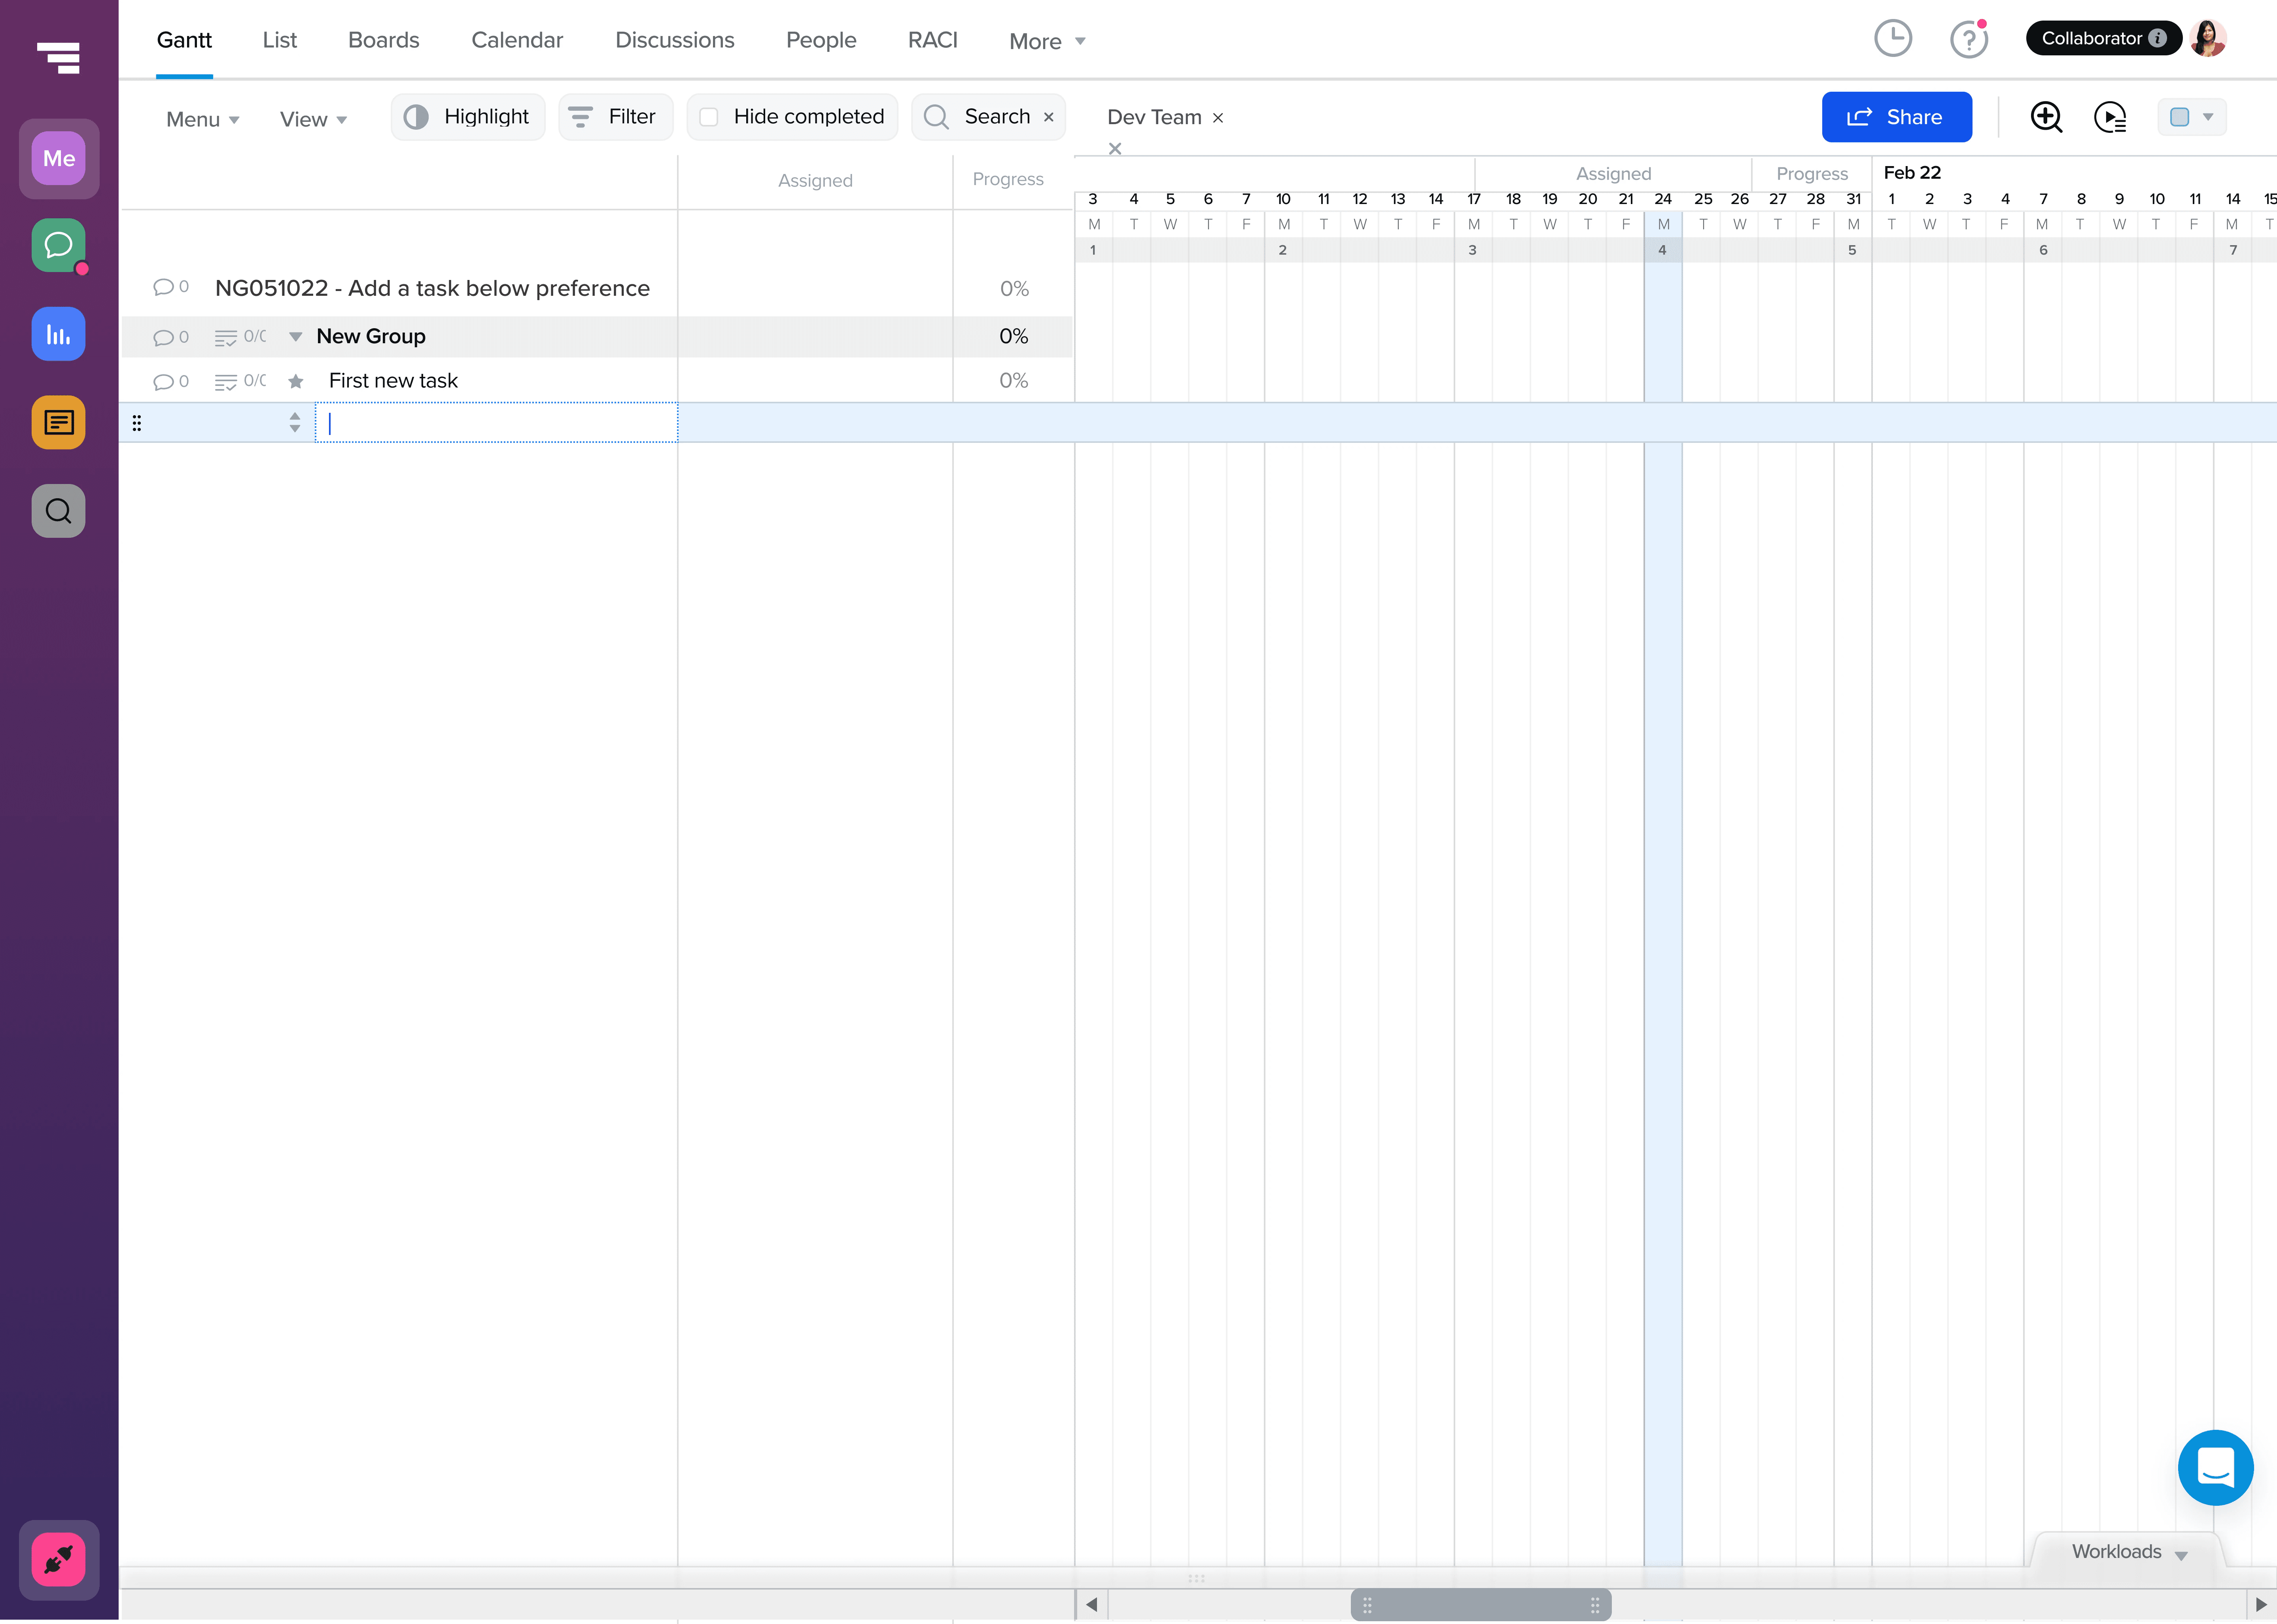
Task: Click the zoom in magnifier icon
Action: 2046,117
